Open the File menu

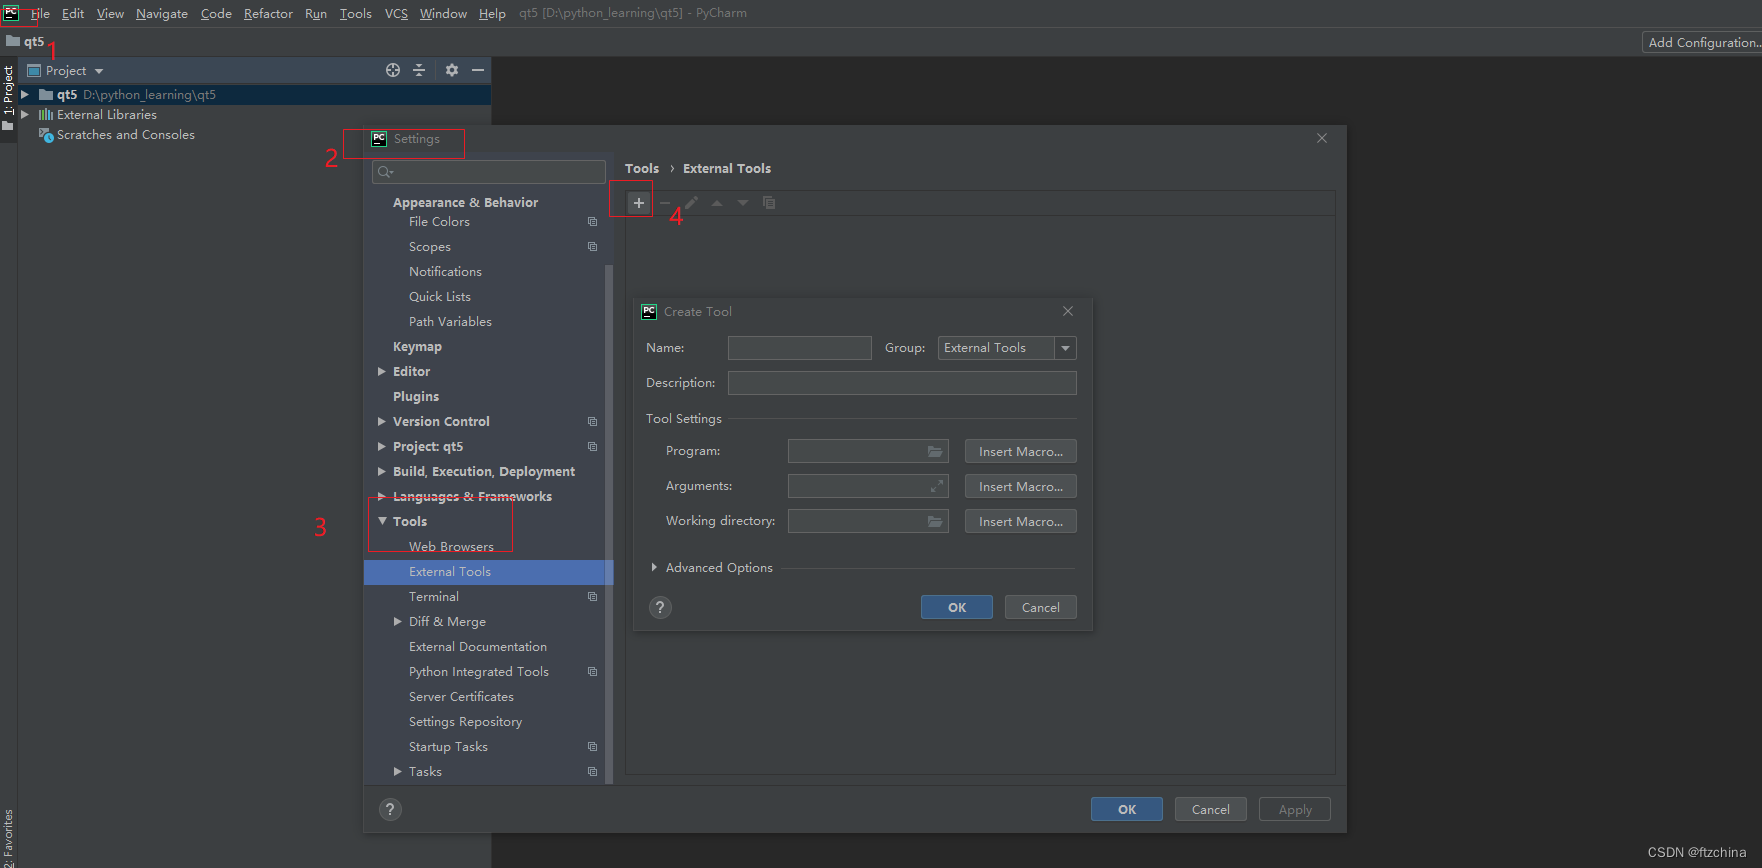coord(40,13)
